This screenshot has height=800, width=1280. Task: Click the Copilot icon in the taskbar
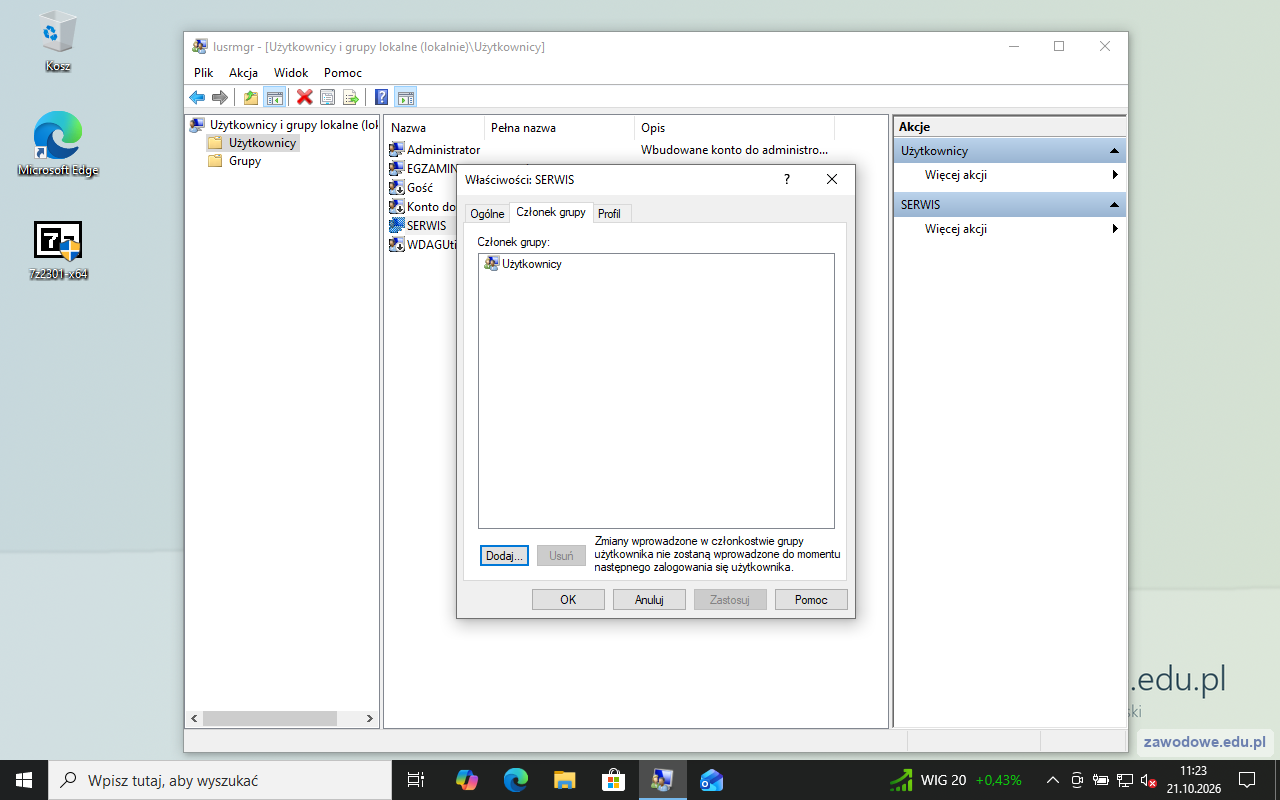[x=467, y=780]
